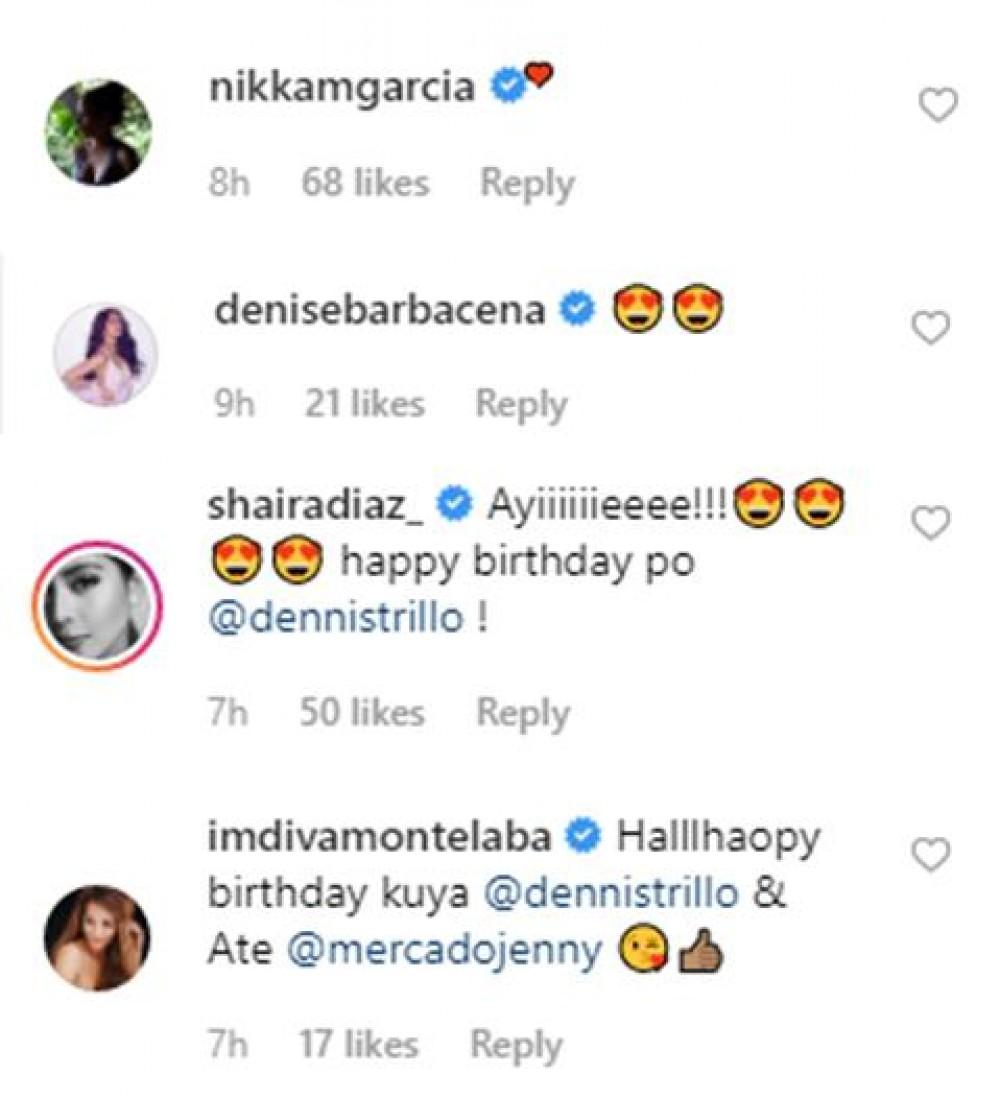Tap heart icon on imdivamontelaba comment

931,856
